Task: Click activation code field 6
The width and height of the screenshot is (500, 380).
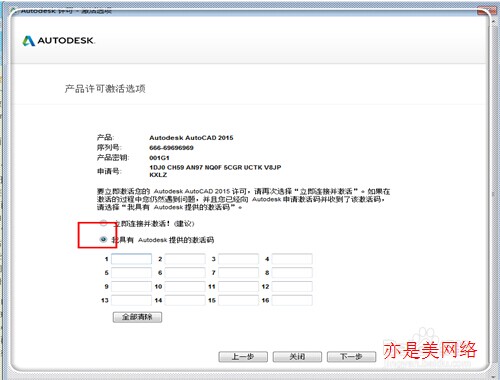Action: point(185,273)
